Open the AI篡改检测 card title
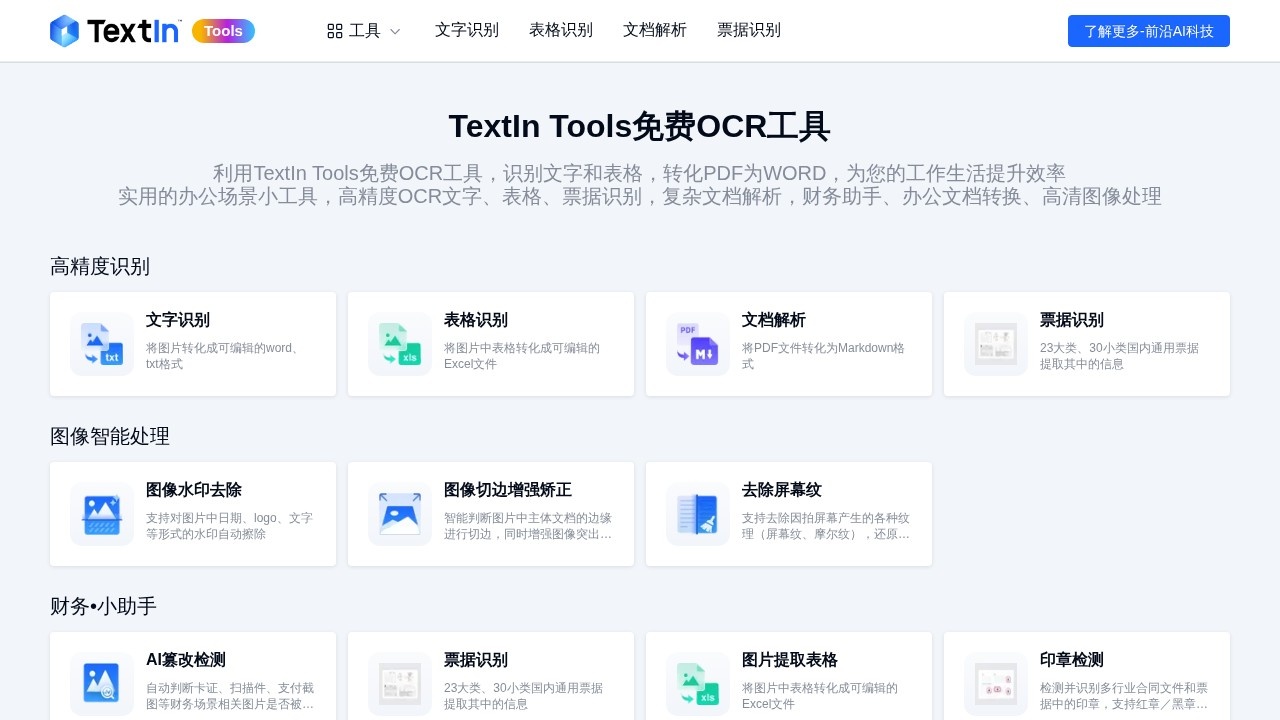The image size is (1280, 720). (186, 660)
